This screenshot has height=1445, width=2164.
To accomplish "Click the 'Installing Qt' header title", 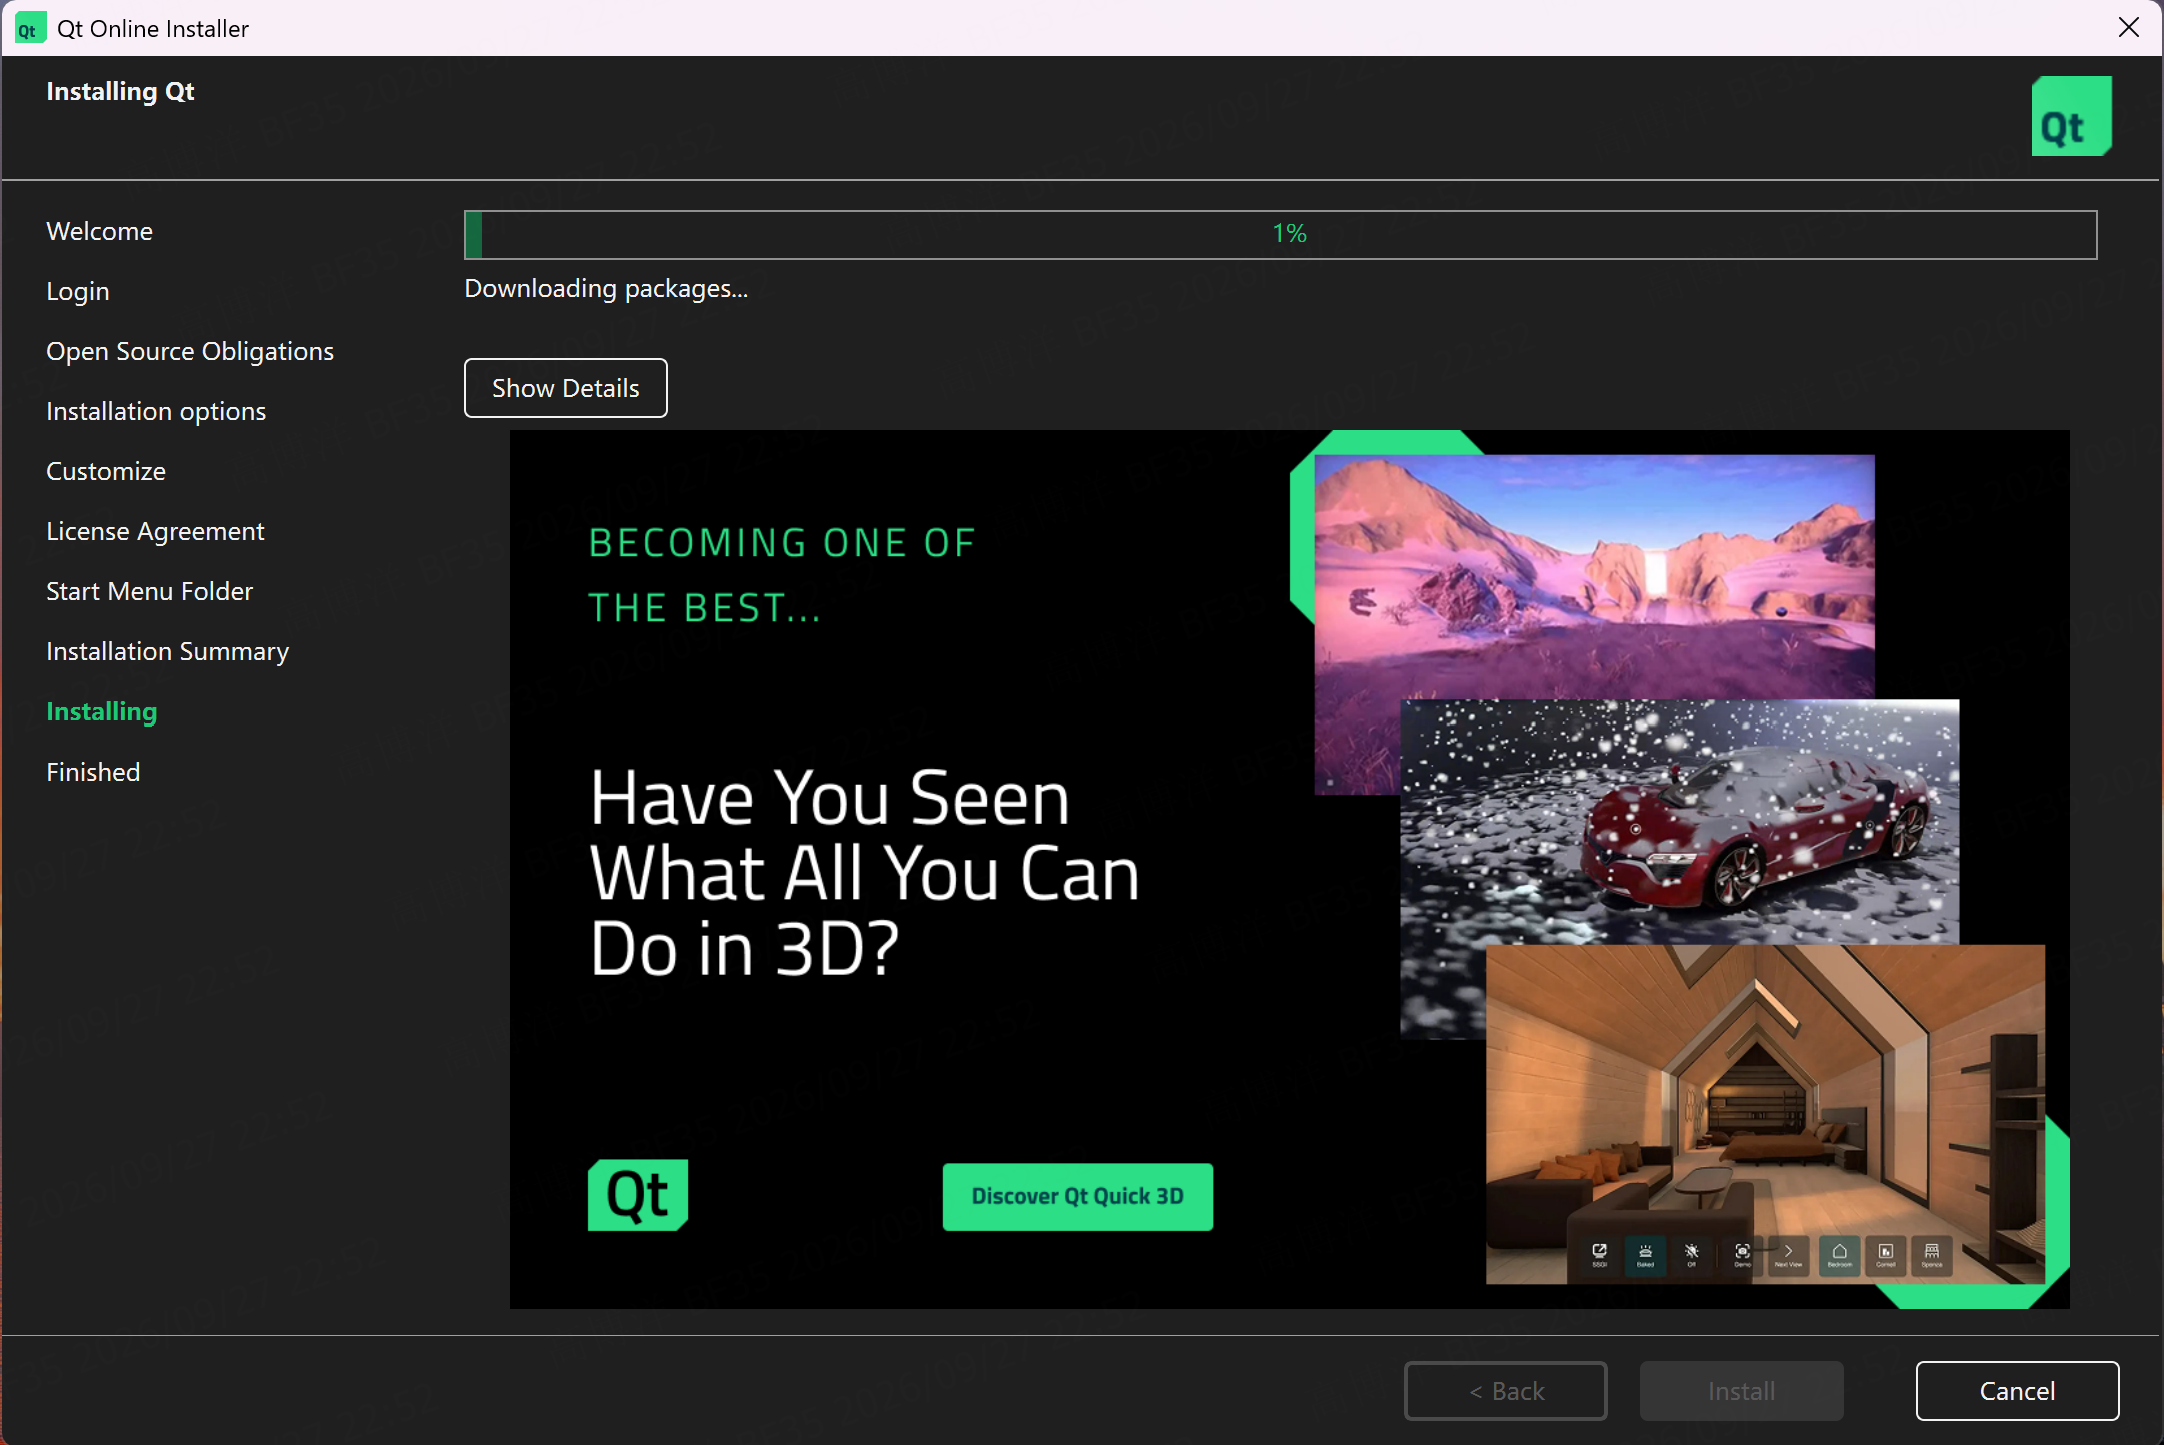I will click(x=120, y=91).
